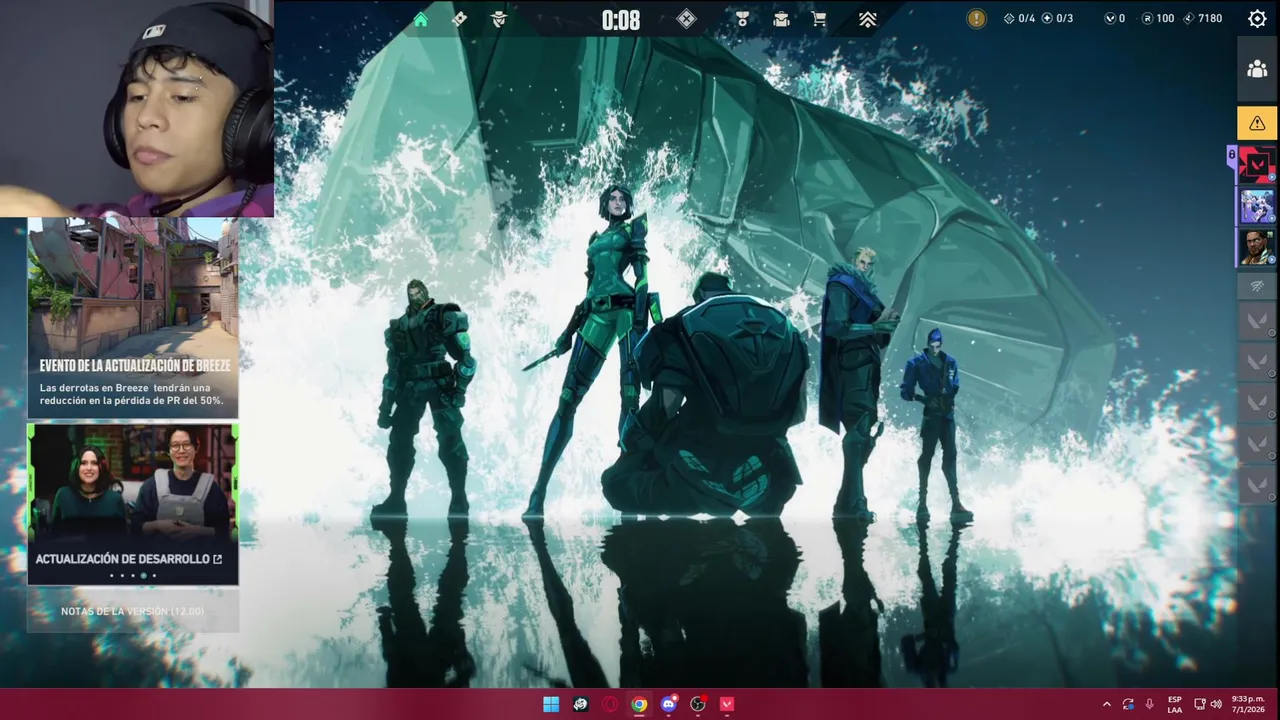Open the Collection briefcase icon
The height and width of the screenshot is (720, 1280).
click(x=781, y=19)
